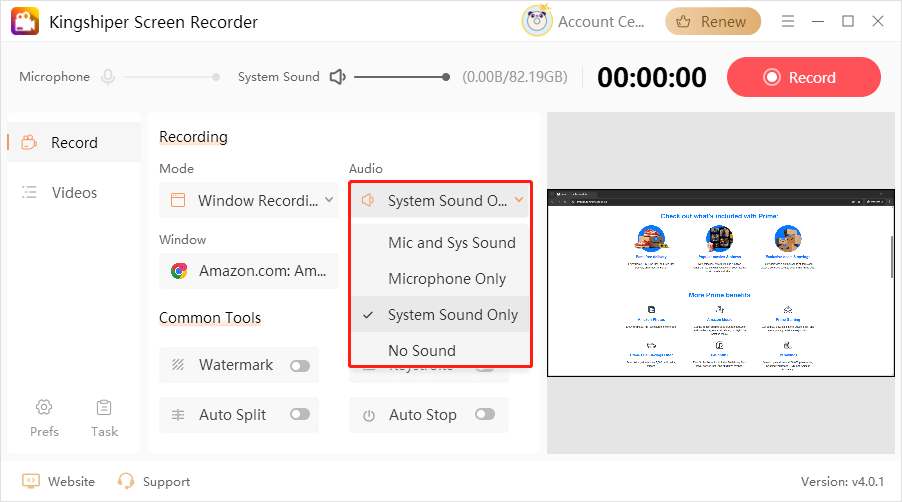The image size is (902, 502).
Task: Open the Task button
Action: tap(104, 418)
